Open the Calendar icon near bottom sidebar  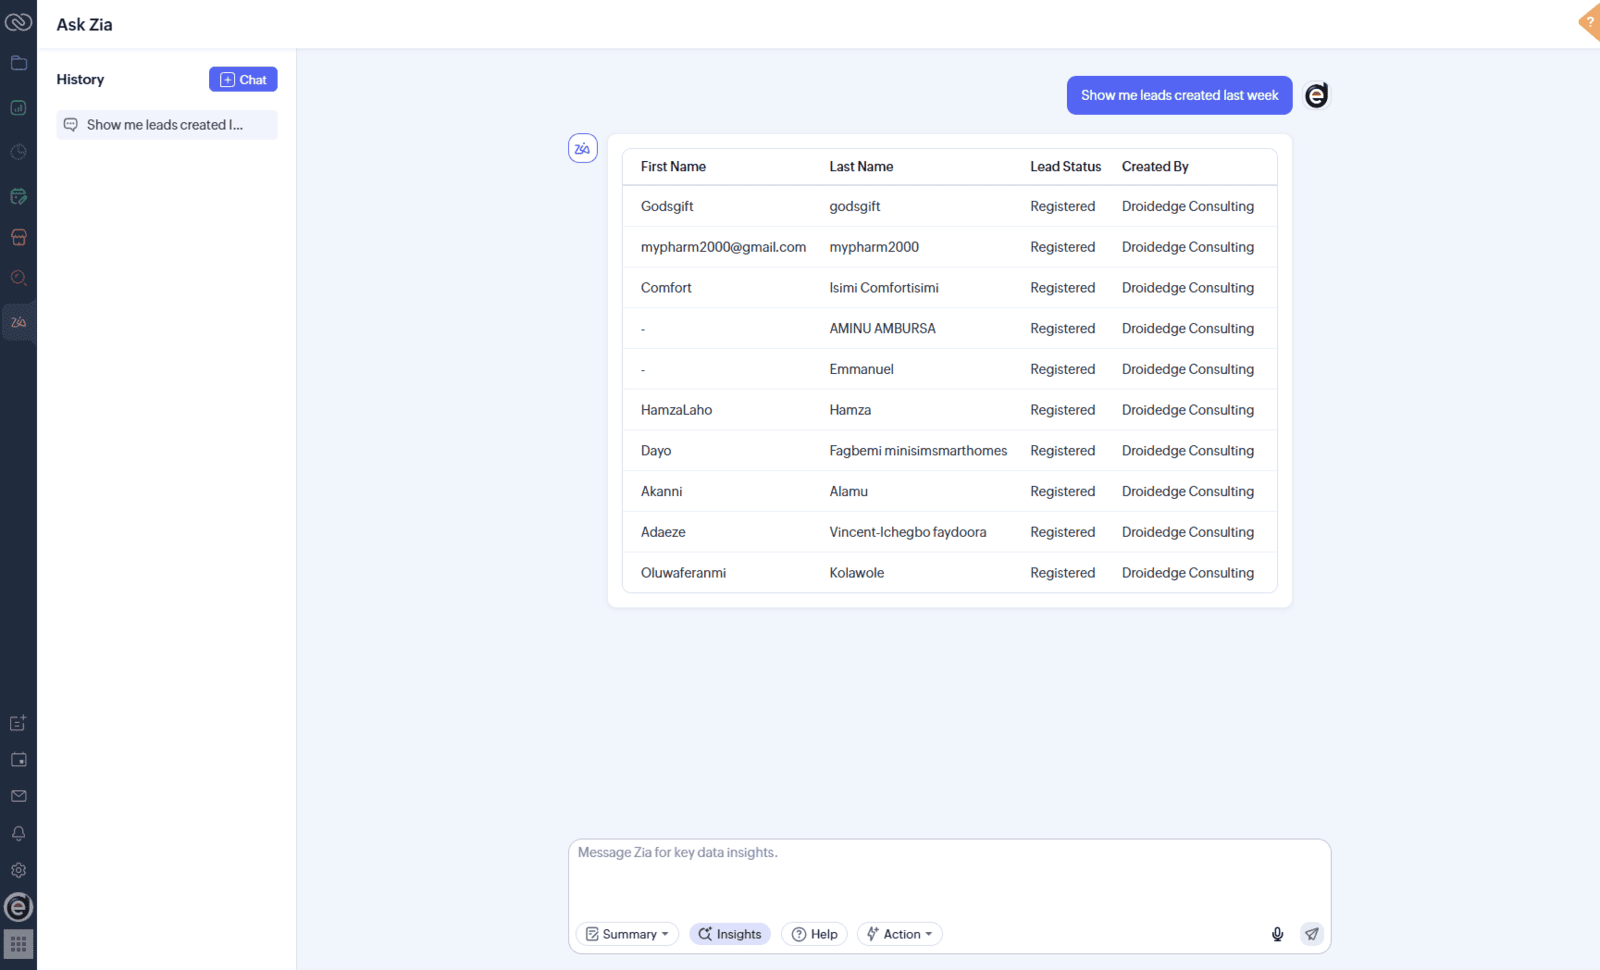(18, 759)
